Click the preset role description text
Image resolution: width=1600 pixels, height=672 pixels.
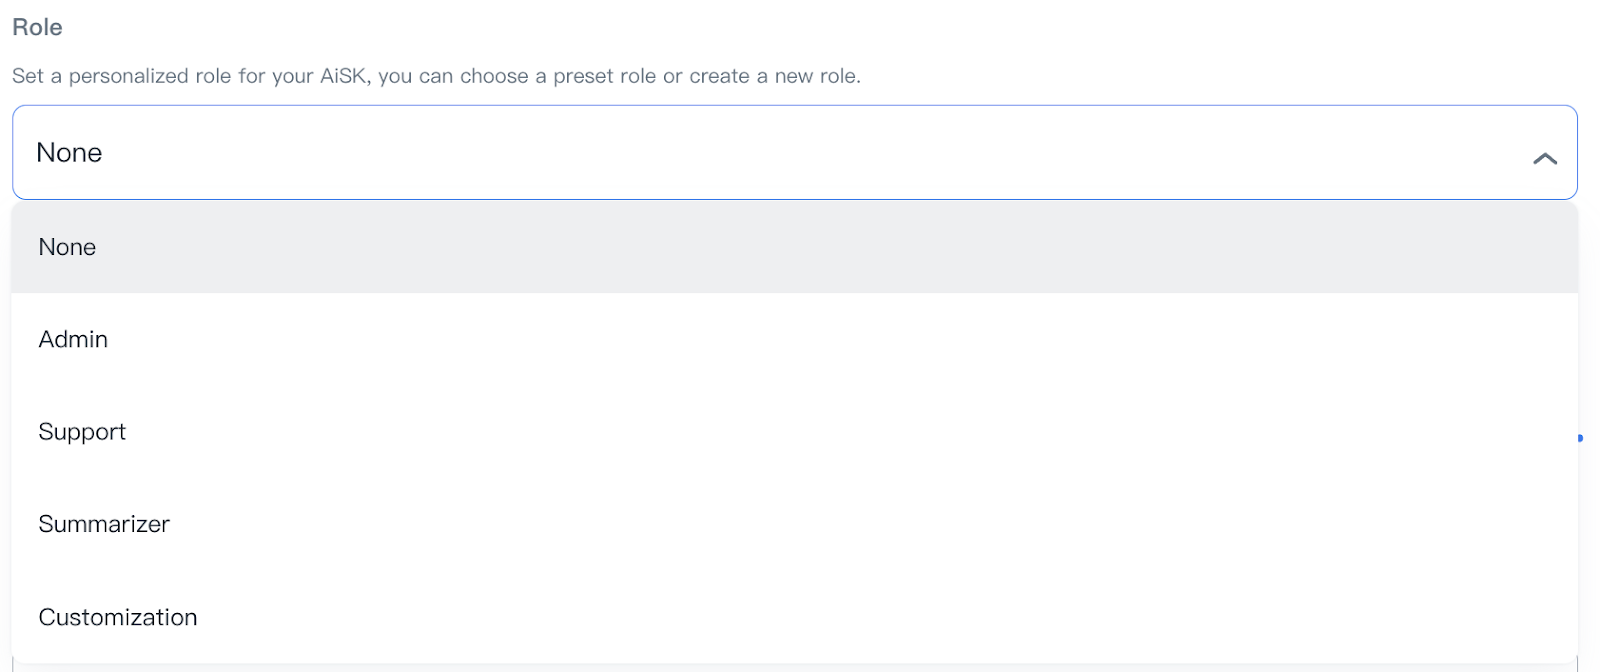point(436,76)
